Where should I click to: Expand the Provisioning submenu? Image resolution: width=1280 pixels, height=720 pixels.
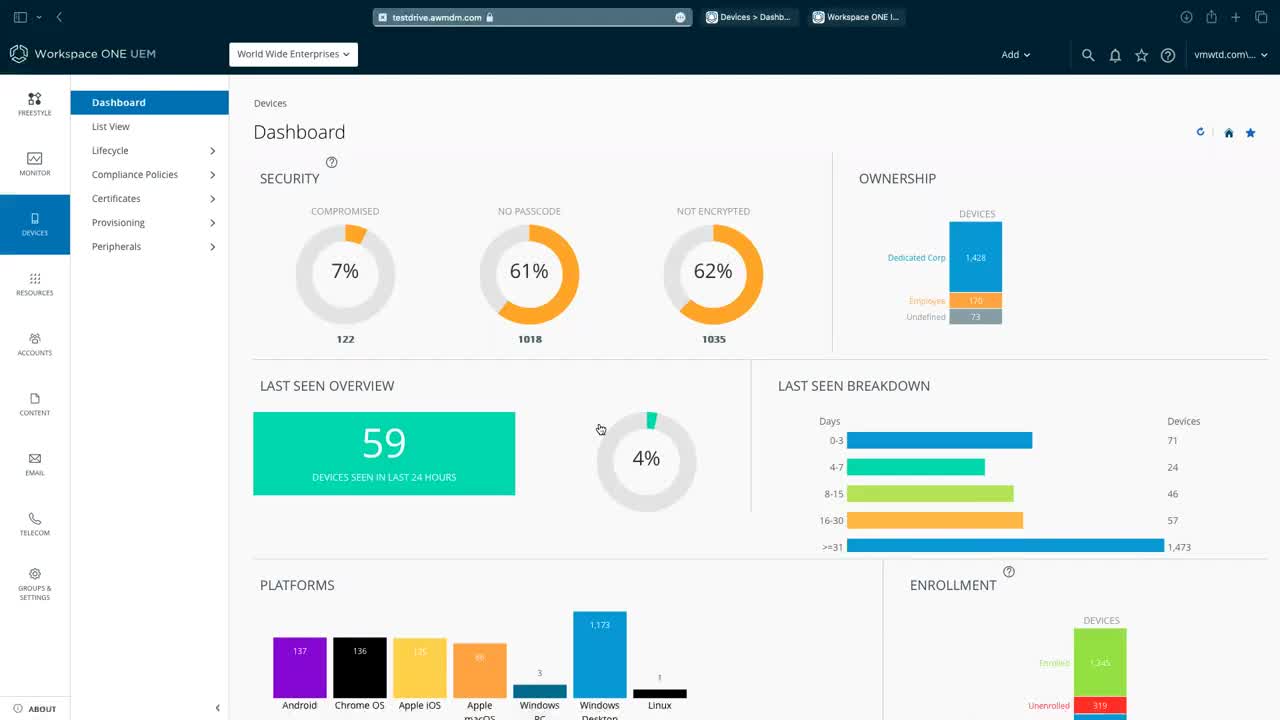point(117,222)
